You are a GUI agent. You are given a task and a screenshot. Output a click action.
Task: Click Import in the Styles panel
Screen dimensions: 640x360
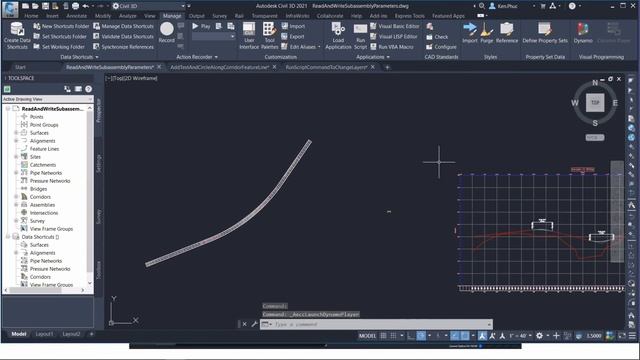(x=470, y=33)
